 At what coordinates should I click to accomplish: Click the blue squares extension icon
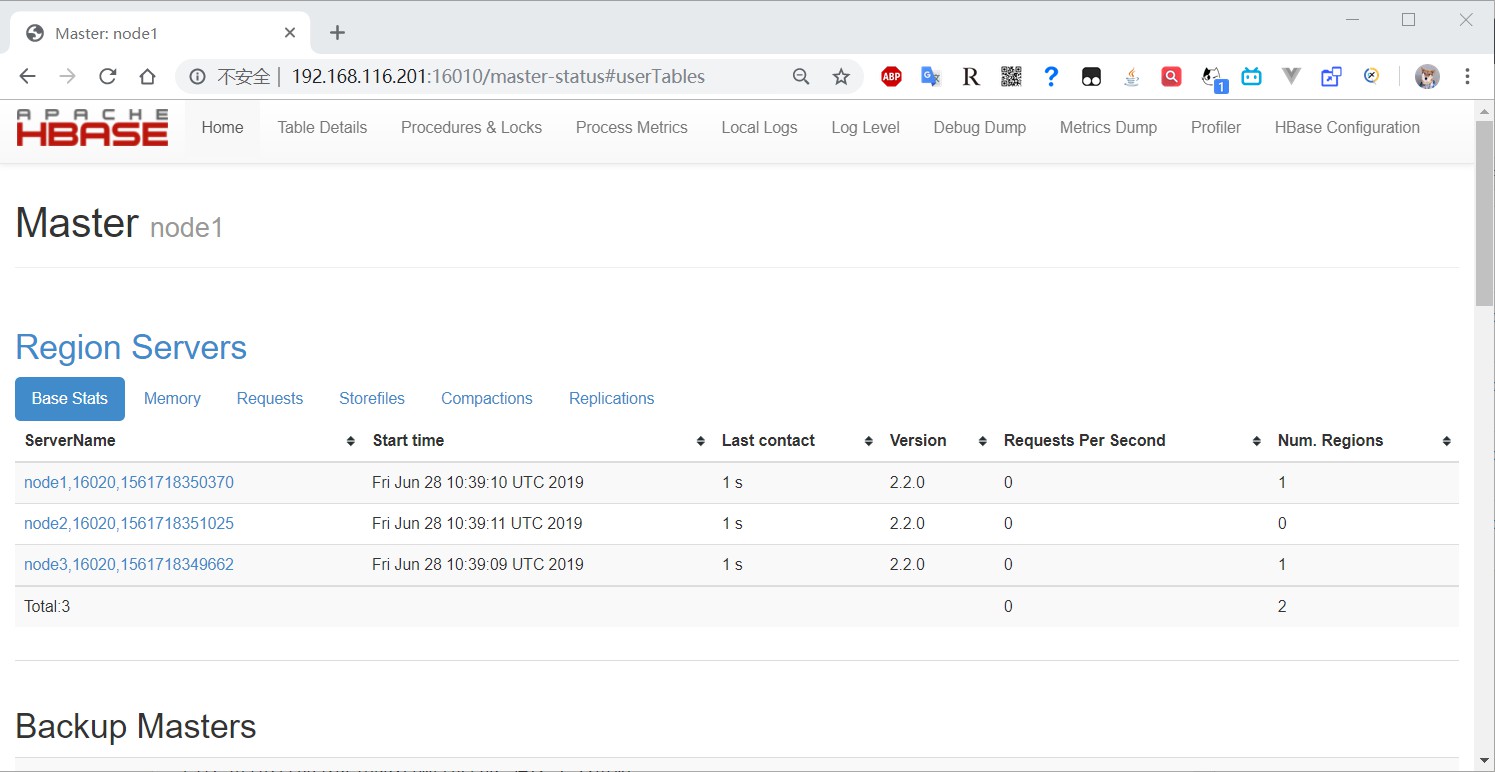coord(1331,77)
